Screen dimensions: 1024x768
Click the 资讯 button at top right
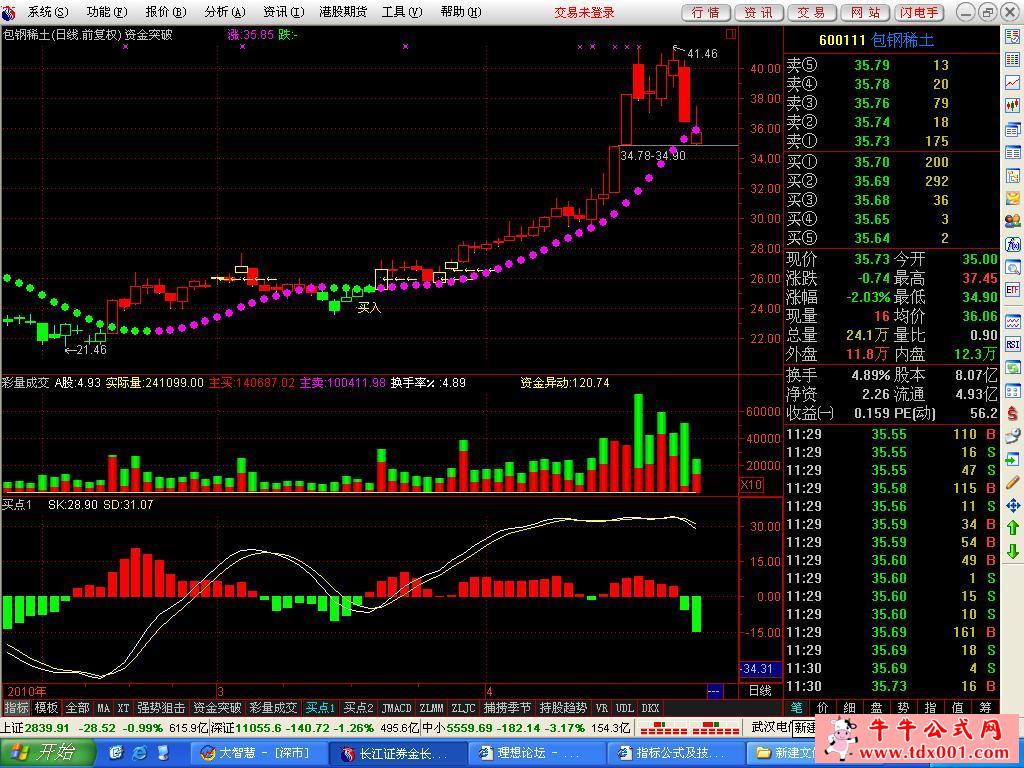point(759,12)
